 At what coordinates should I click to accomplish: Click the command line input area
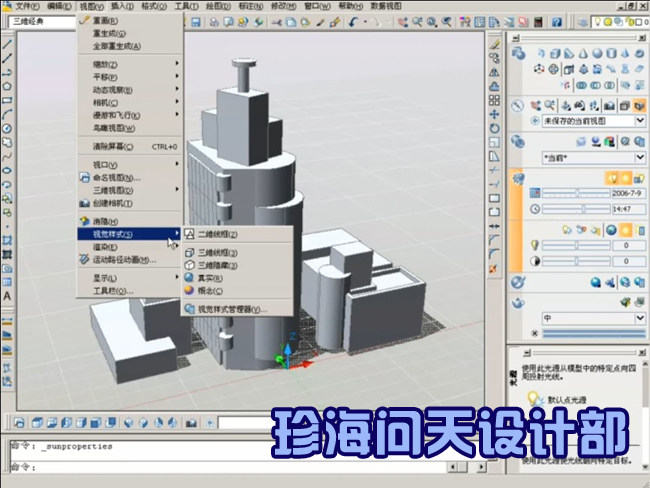pos(228,467)
